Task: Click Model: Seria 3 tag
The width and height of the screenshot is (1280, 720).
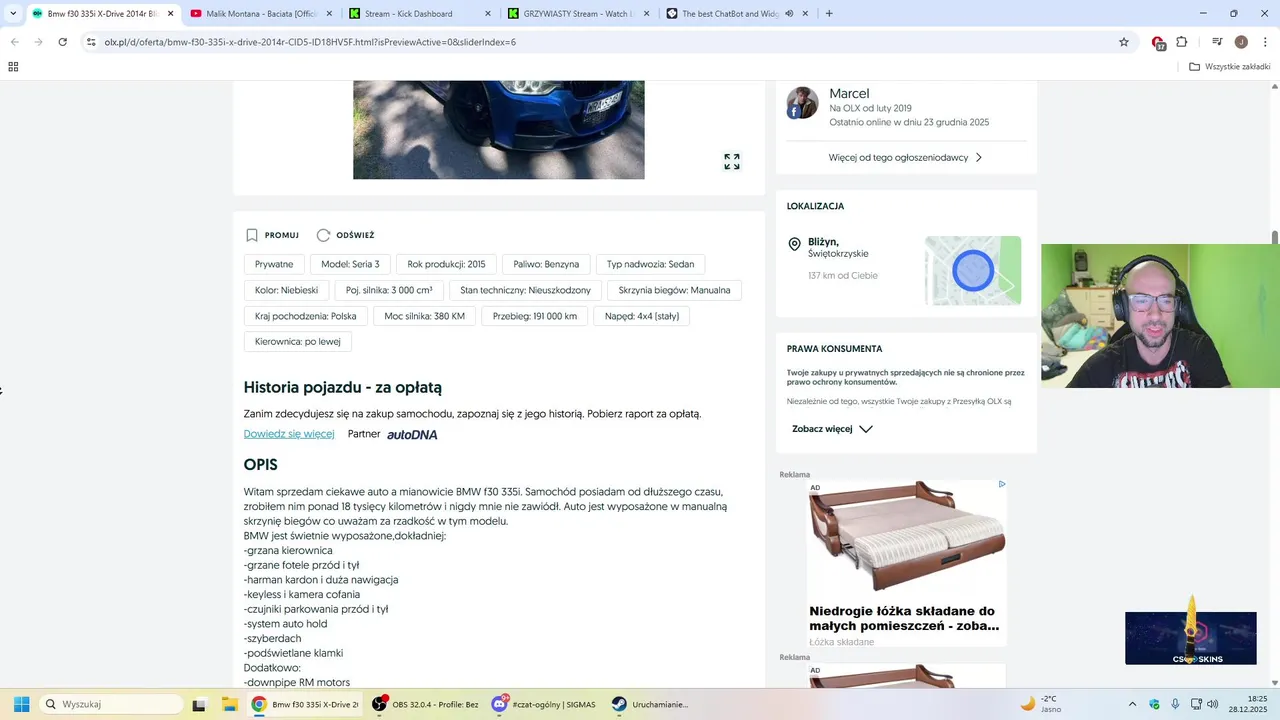Action: [350, 264]
